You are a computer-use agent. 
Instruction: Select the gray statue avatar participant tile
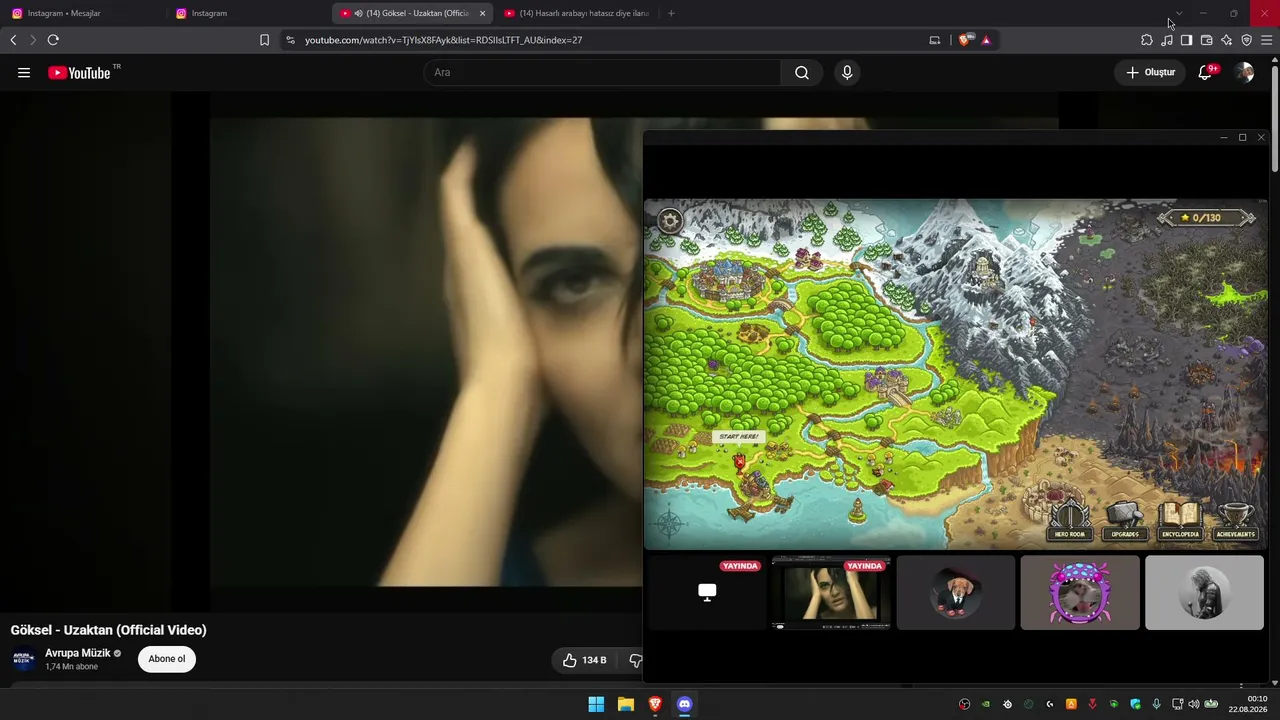coord(1204,592)
